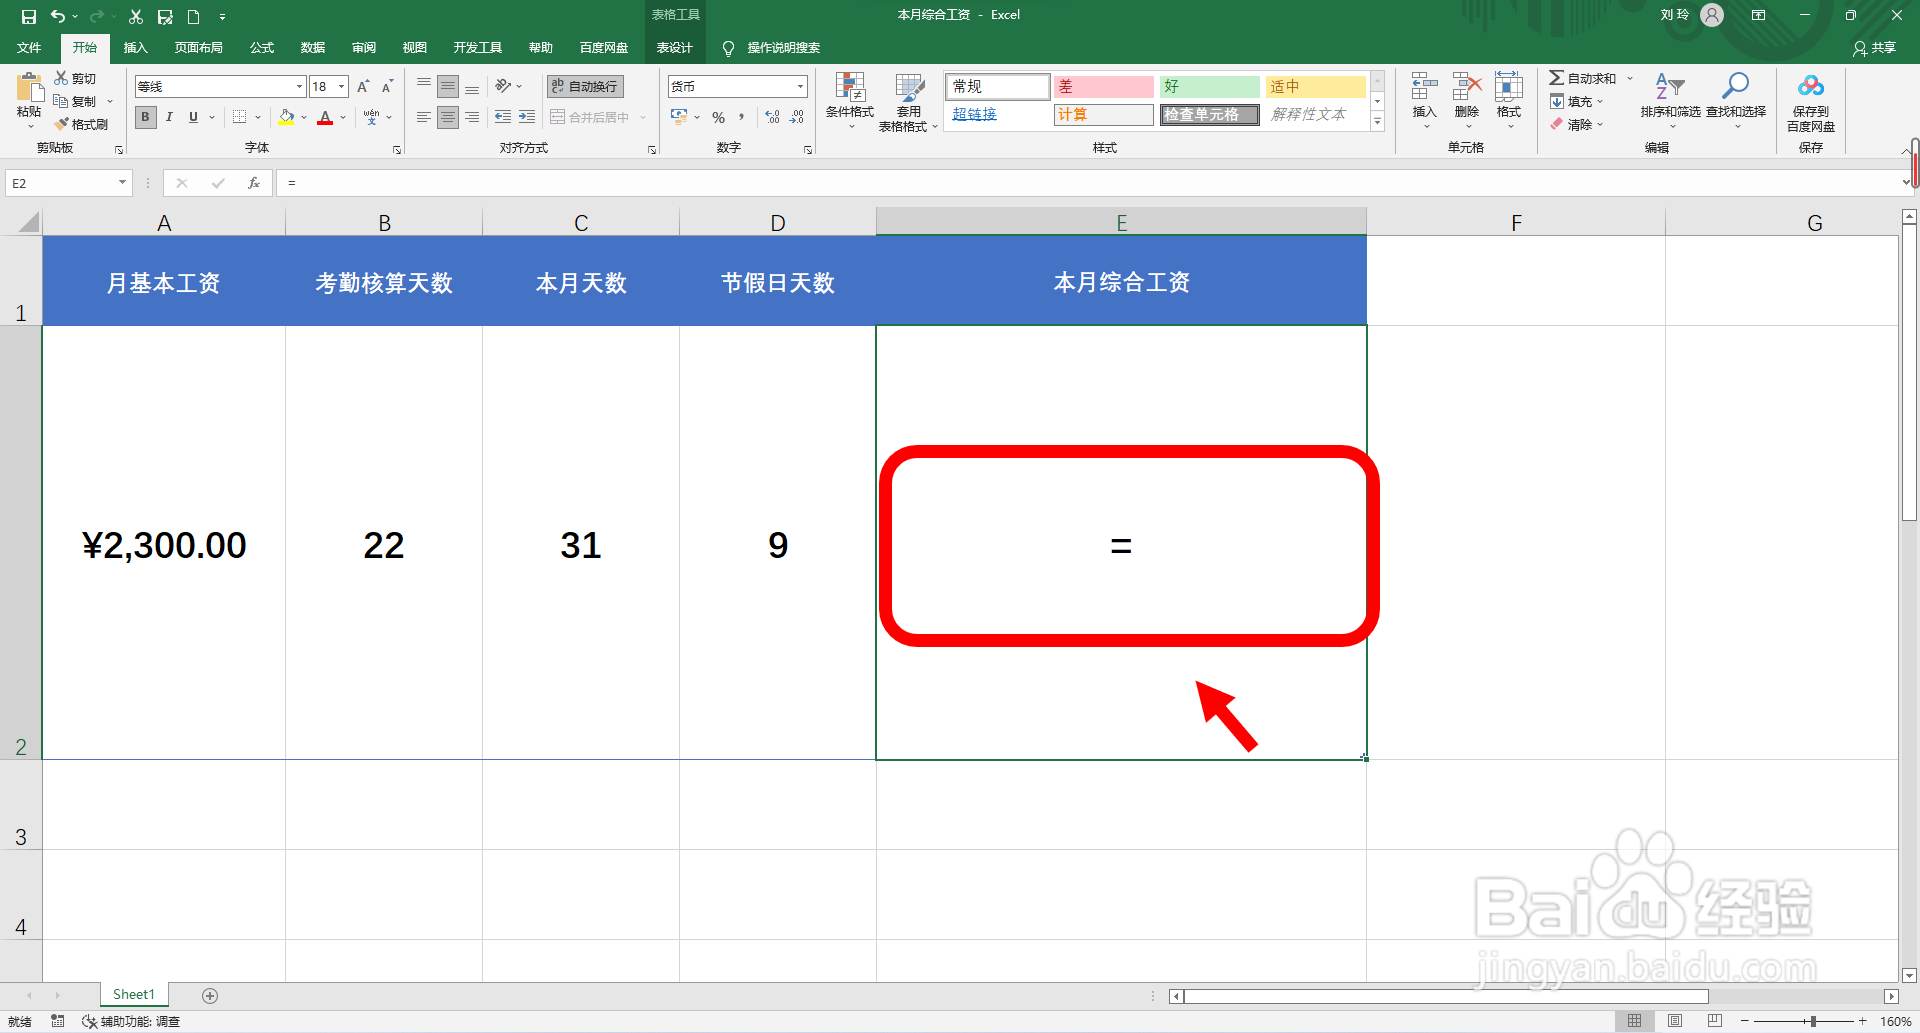Expand the Name Box dropdown
This screenshot has height=1033, width=1920.
[122, 183]
